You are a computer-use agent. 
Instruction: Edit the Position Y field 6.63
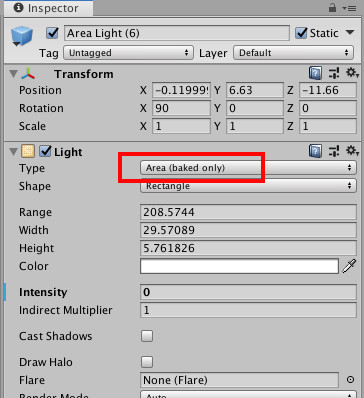pyautogui.click(x=255, y=90)
